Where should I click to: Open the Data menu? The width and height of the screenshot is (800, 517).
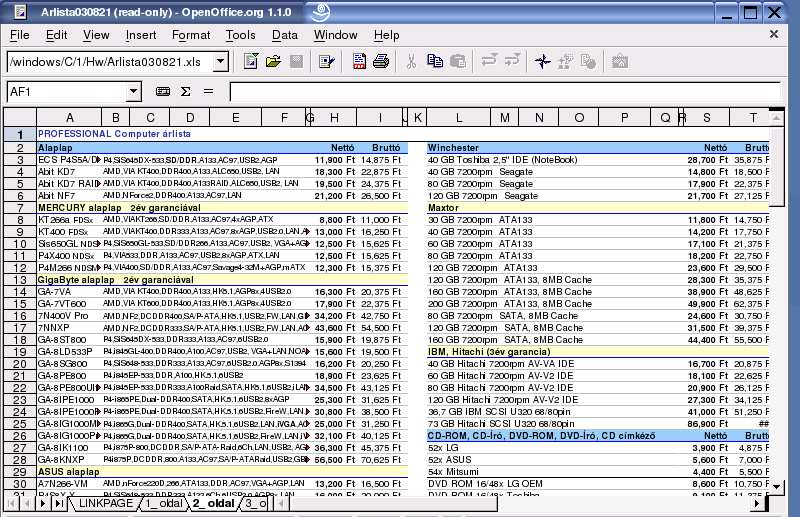[x=285, y=35]
